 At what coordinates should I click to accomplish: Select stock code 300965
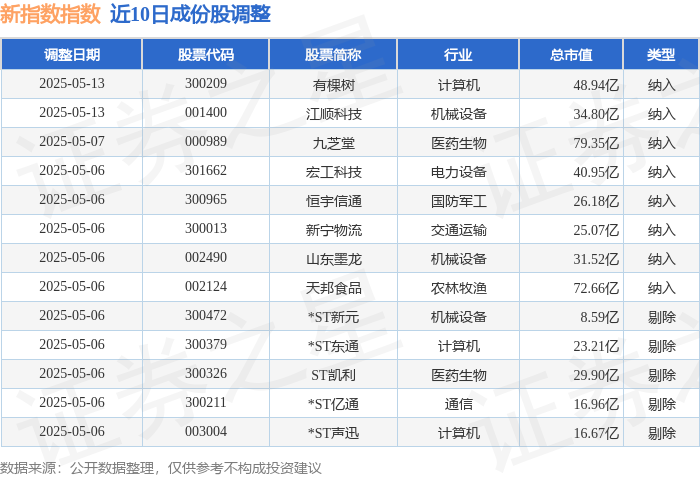pos(206,200)
